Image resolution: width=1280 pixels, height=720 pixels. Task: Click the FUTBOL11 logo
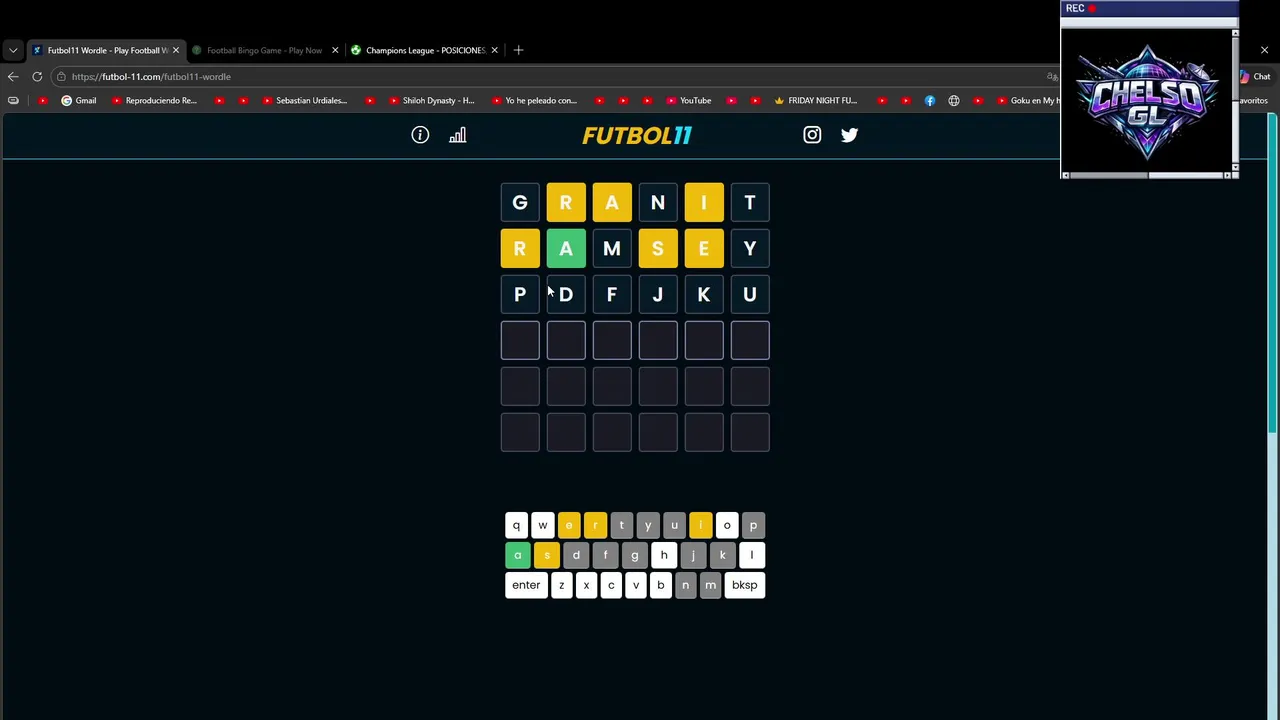637,135
